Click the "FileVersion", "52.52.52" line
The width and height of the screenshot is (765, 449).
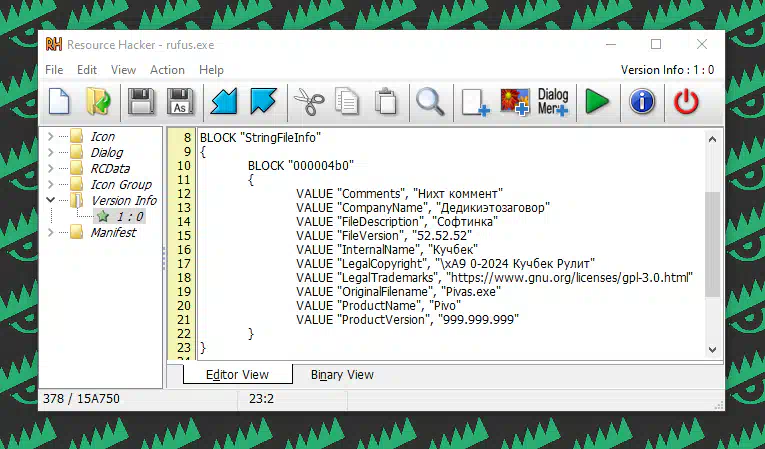point(383,235)
